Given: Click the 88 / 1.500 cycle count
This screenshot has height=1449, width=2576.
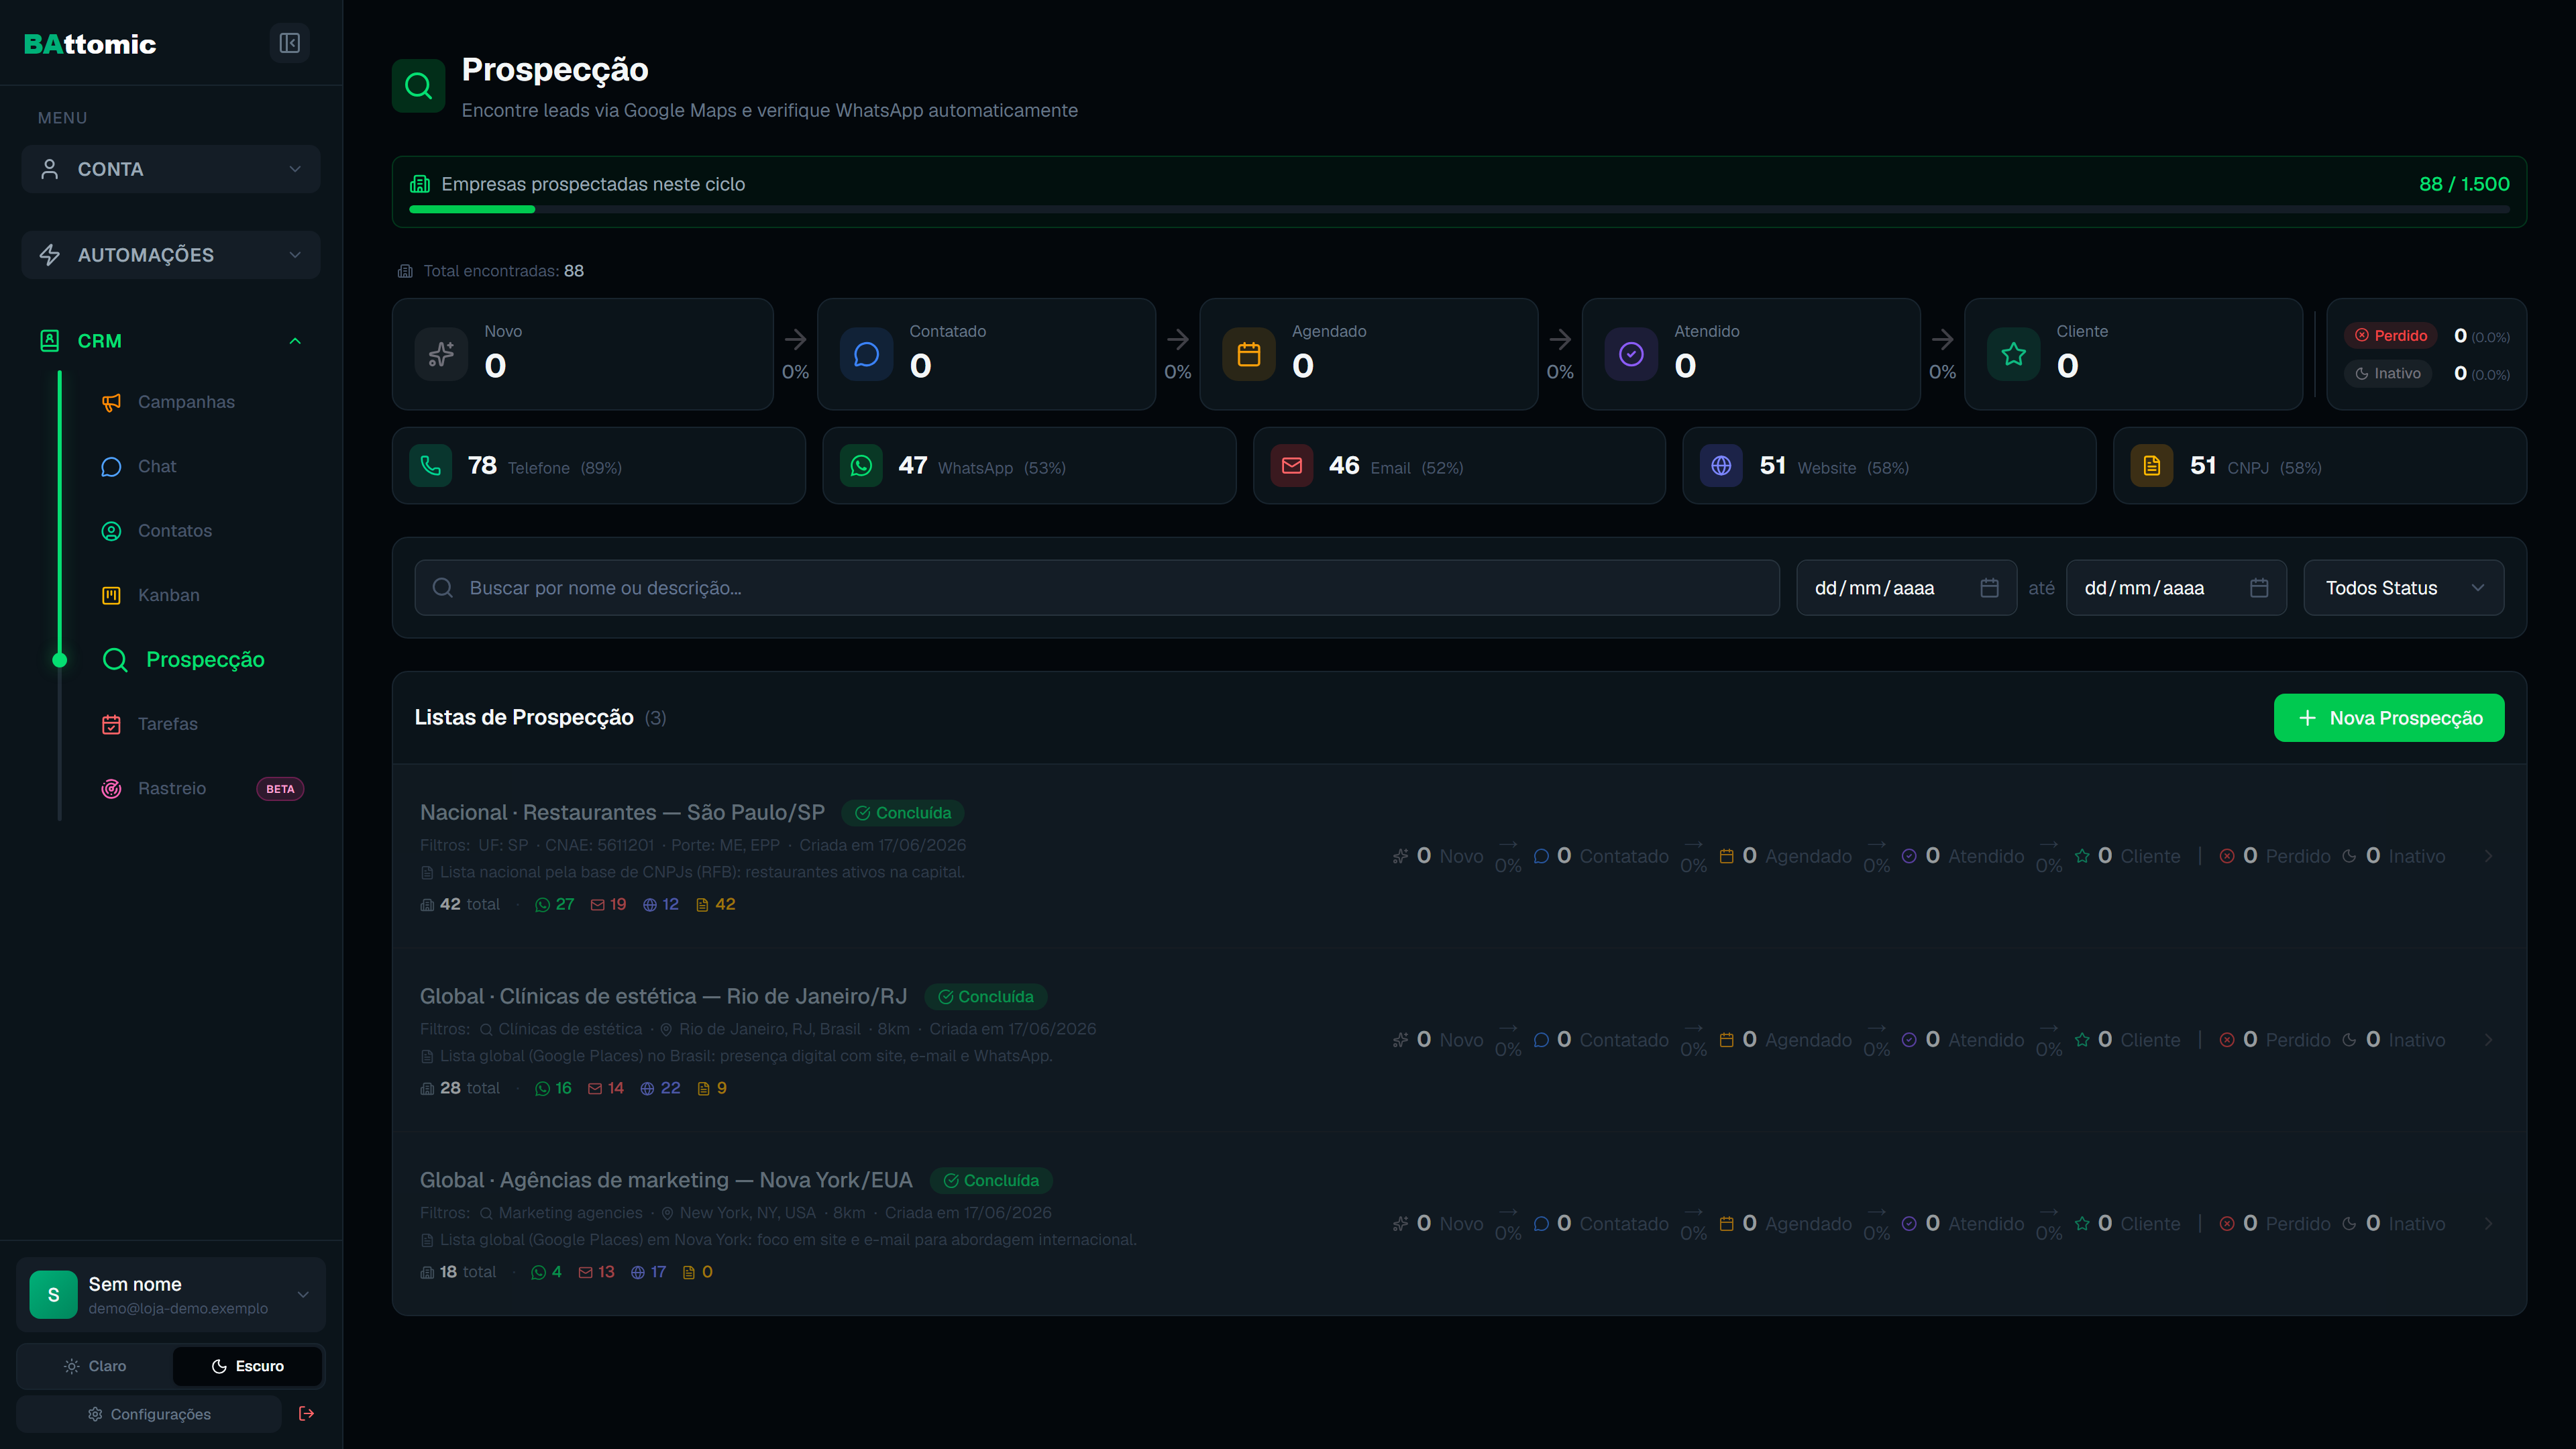Looking at the screenshot, I should pyautogui.click(x=2464, y=184).
